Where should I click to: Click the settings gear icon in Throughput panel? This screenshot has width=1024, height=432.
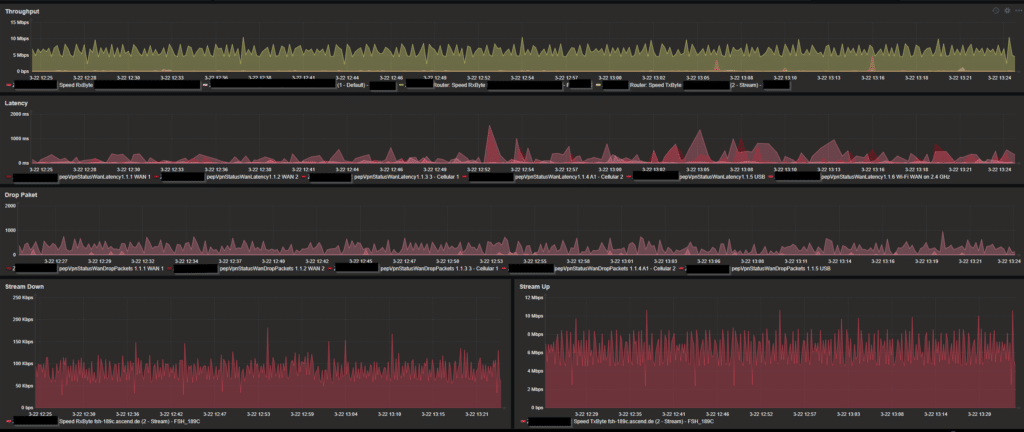(1007, 11)
